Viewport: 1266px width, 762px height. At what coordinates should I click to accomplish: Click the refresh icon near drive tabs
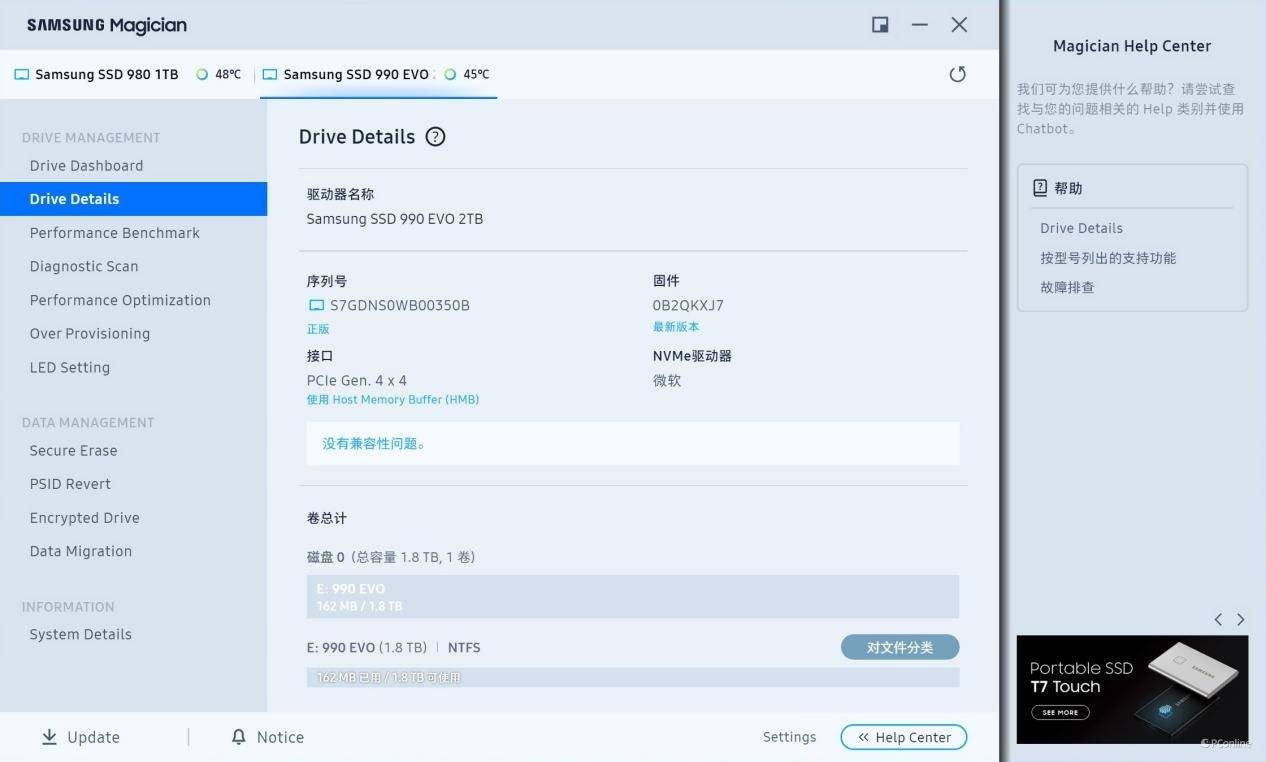tap(957, 74)
